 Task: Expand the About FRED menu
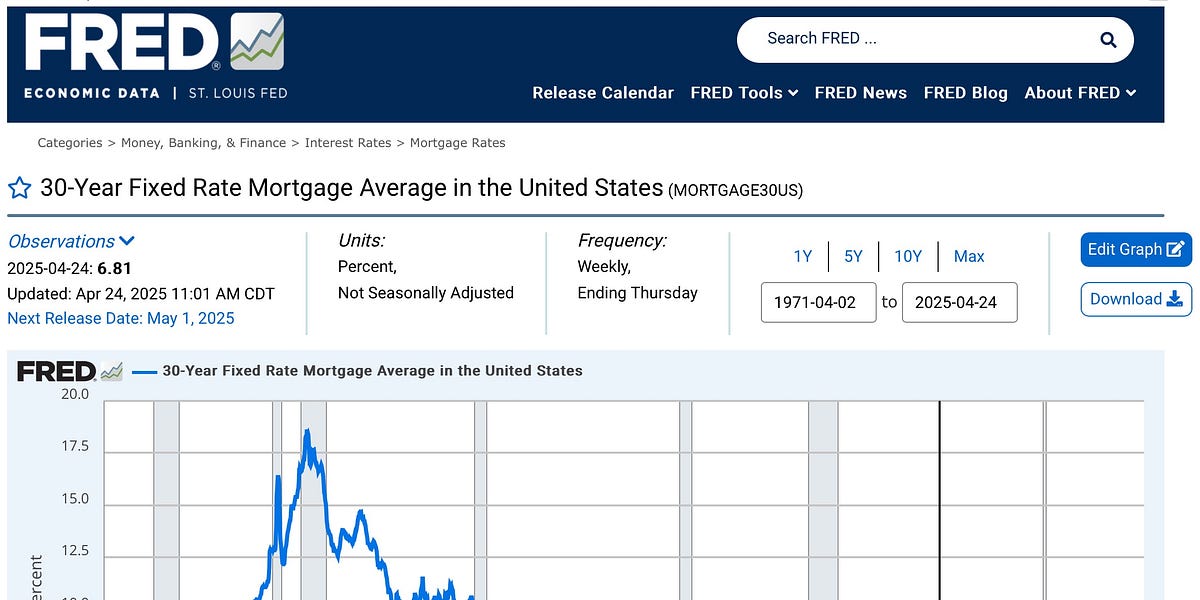pyautogui.click(x=1080, y=93)
